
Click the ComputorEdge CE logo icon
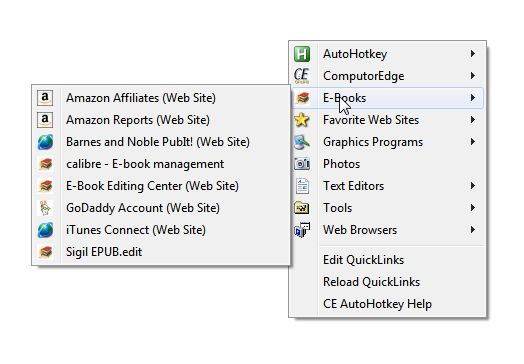coord(301,76)
